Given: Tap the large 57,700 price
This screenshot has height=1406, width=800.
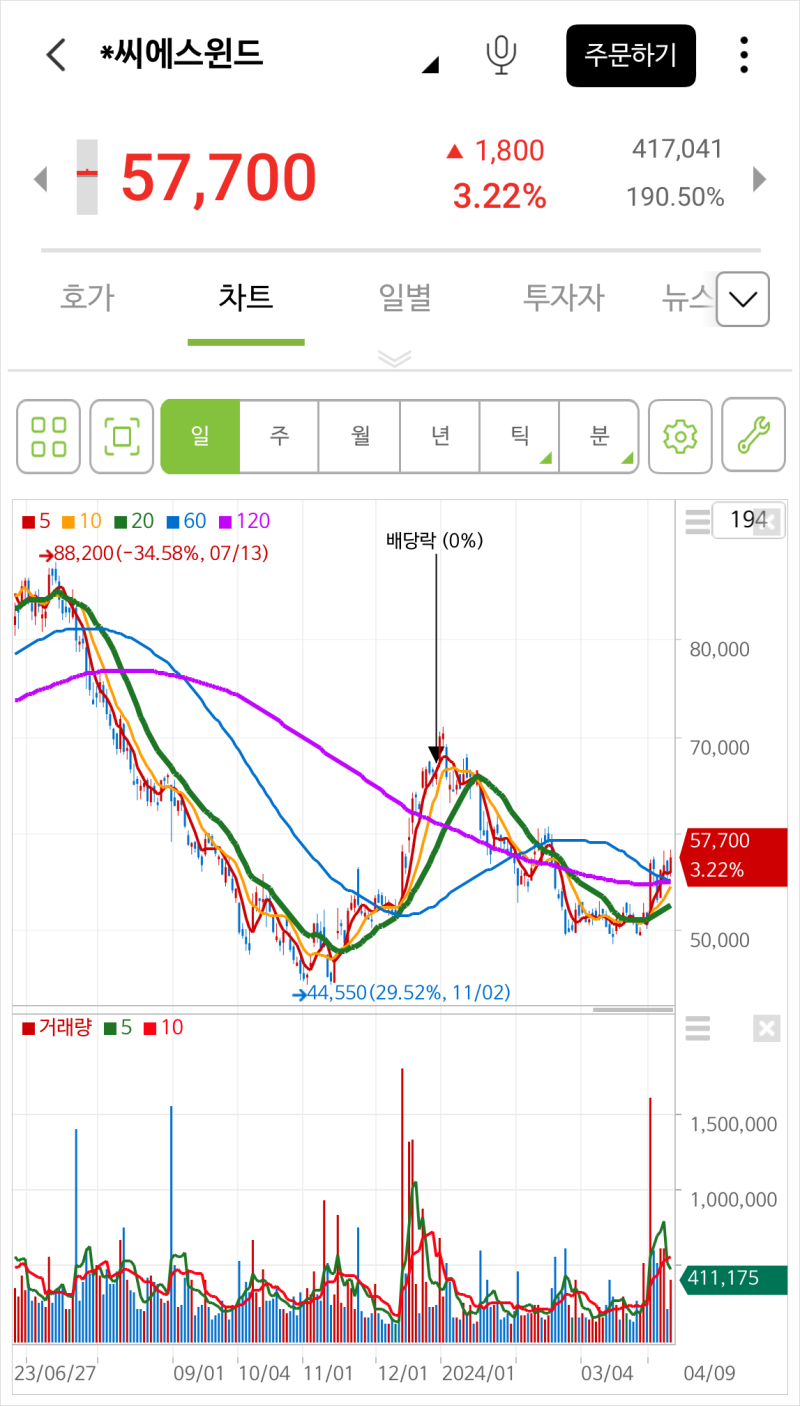Looking at the screenshot, I should [x=218, y=177].
